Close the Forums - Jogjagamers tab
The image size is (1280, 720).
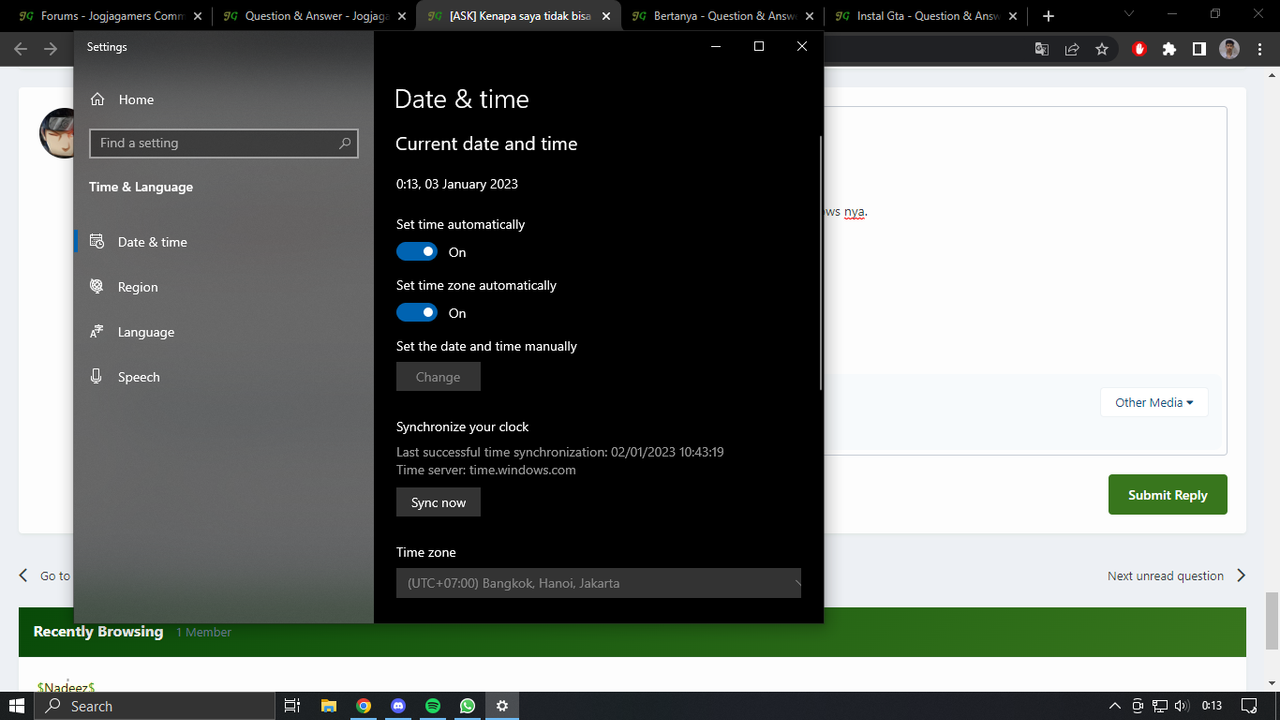(x=197, y=16)
